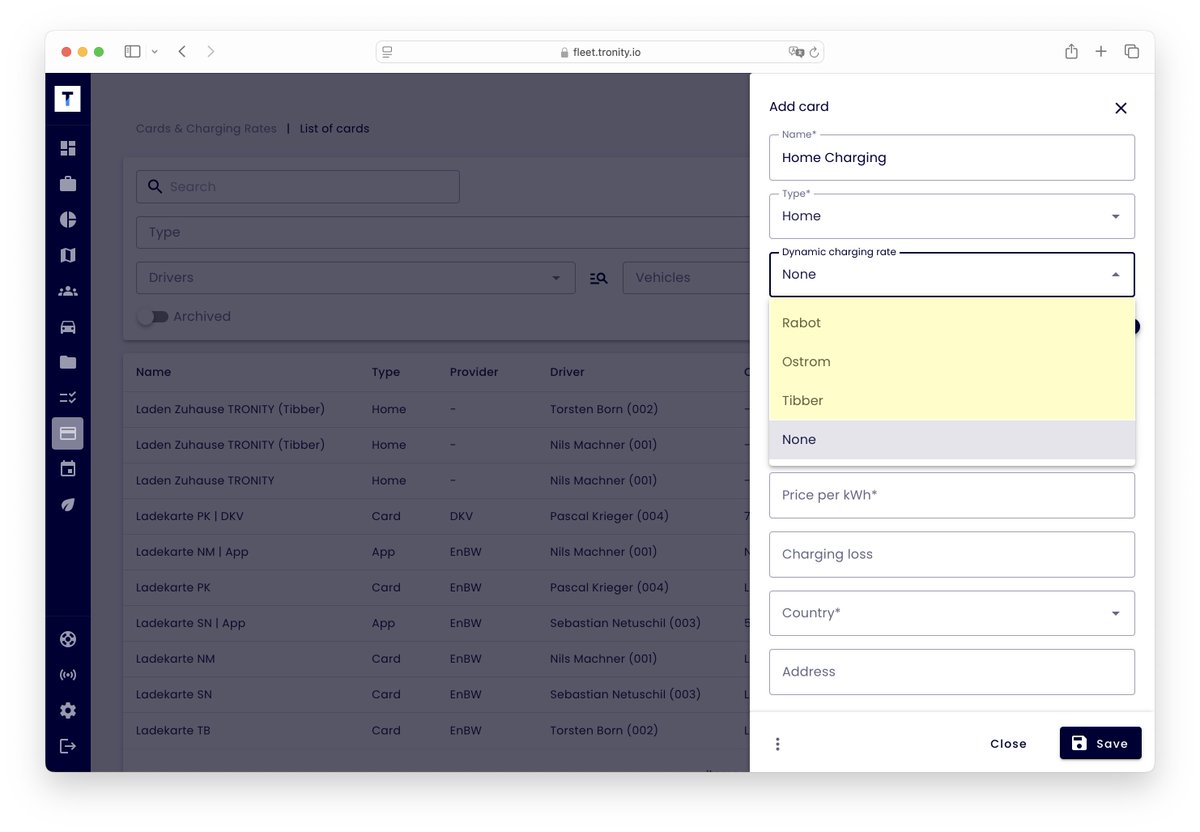Sort by Provider column header

pyautogui.click(x=474, y=372)
